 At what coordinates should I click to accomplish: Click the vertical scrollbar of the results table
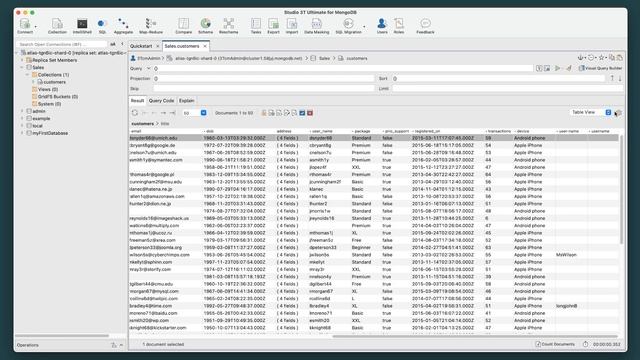coord(621,190)
